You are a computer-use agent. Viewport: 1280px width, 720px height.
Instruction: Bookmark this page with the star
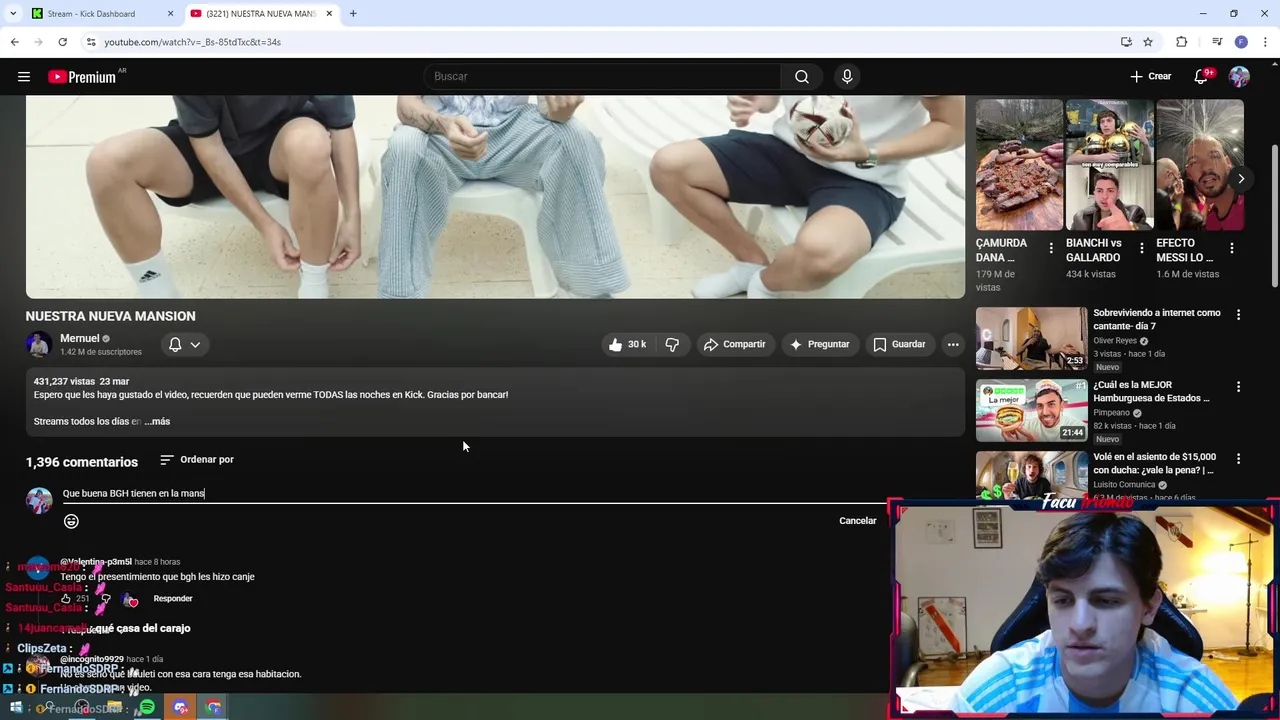pos(1148,42)
